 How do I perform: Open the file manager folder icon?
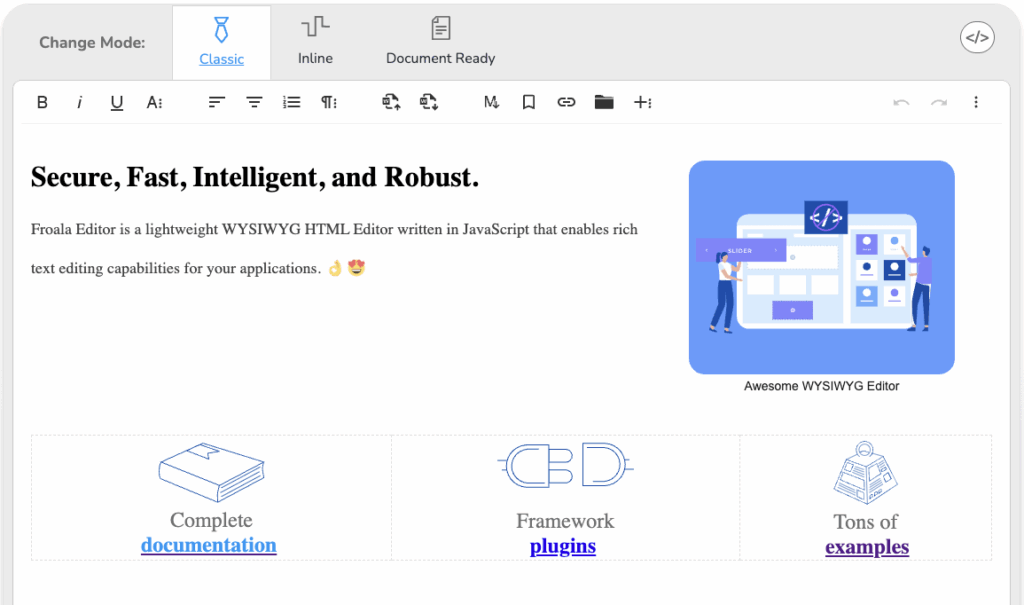[x=604, y=102]
